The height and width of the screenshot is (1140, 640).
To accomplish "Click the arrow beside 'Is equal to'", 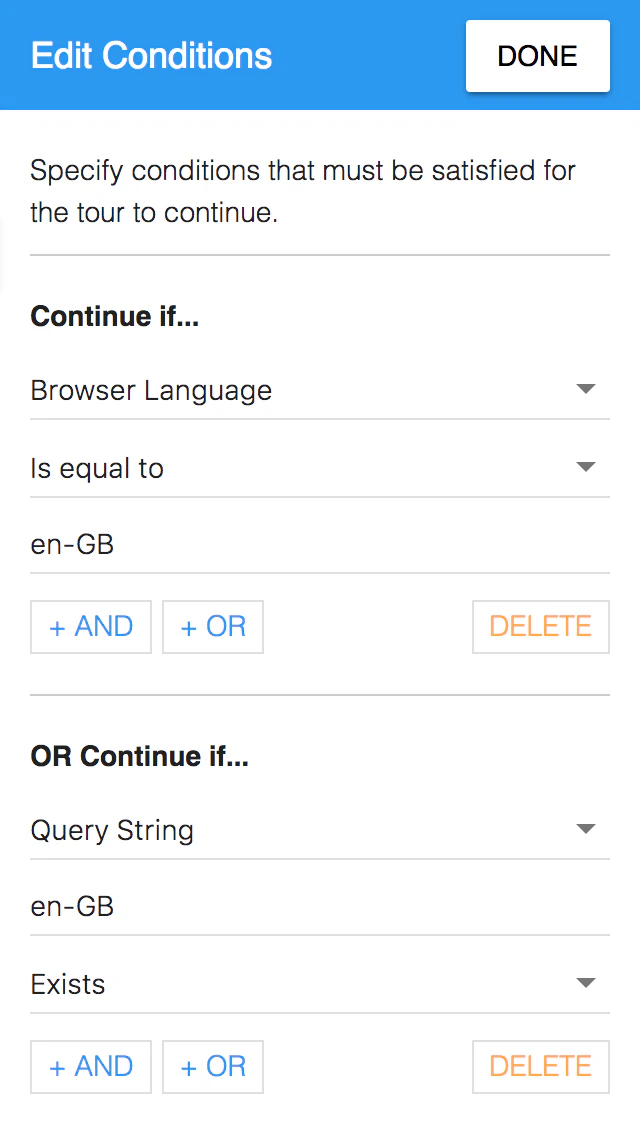I will point(586,468).
